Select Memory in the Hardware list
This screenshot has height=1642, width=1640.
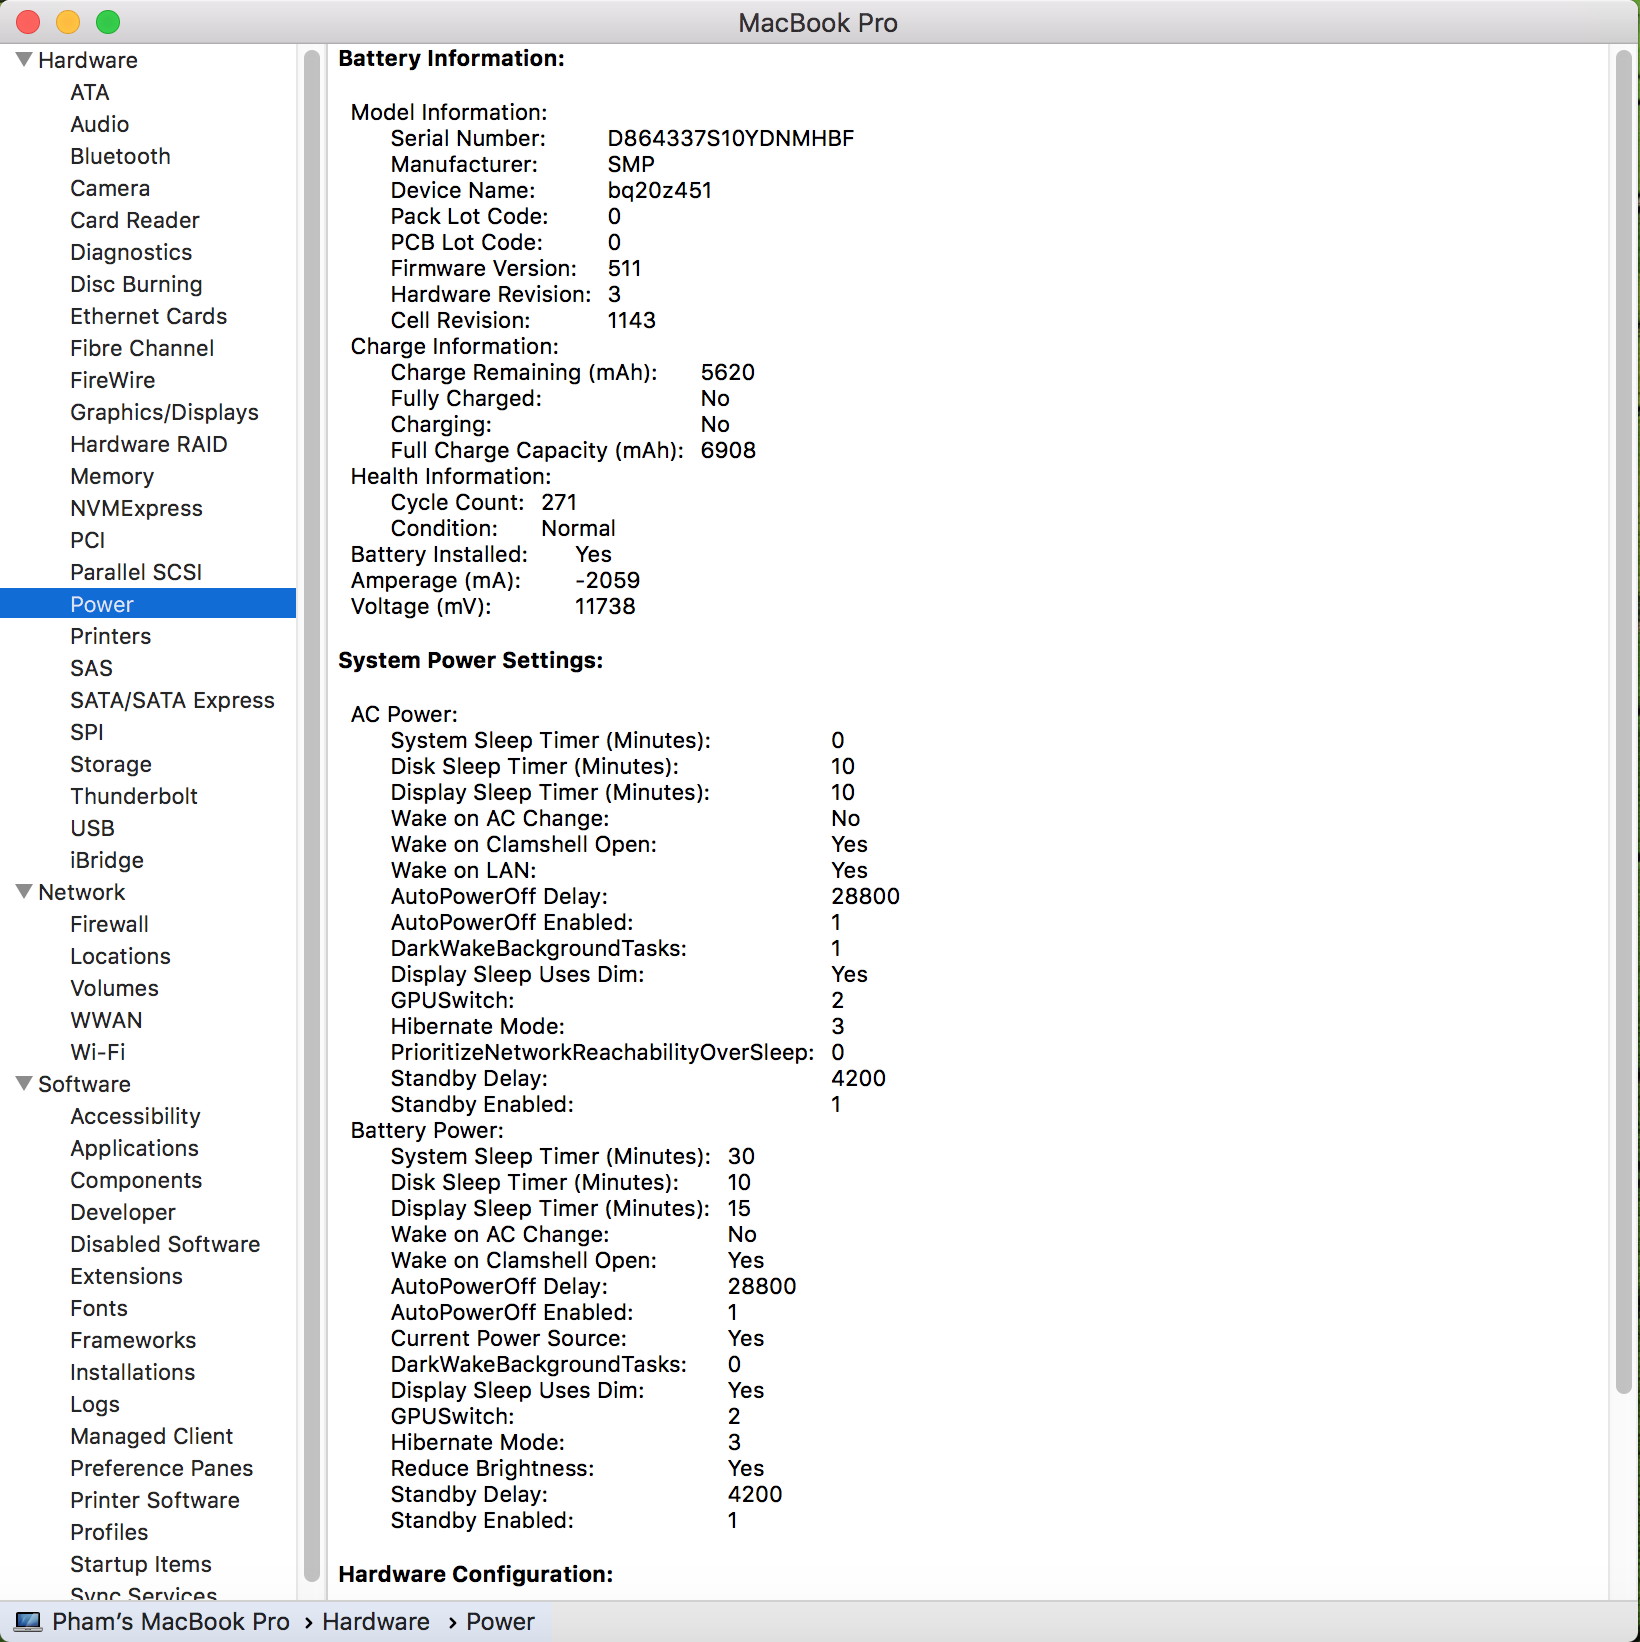[112, 476]
